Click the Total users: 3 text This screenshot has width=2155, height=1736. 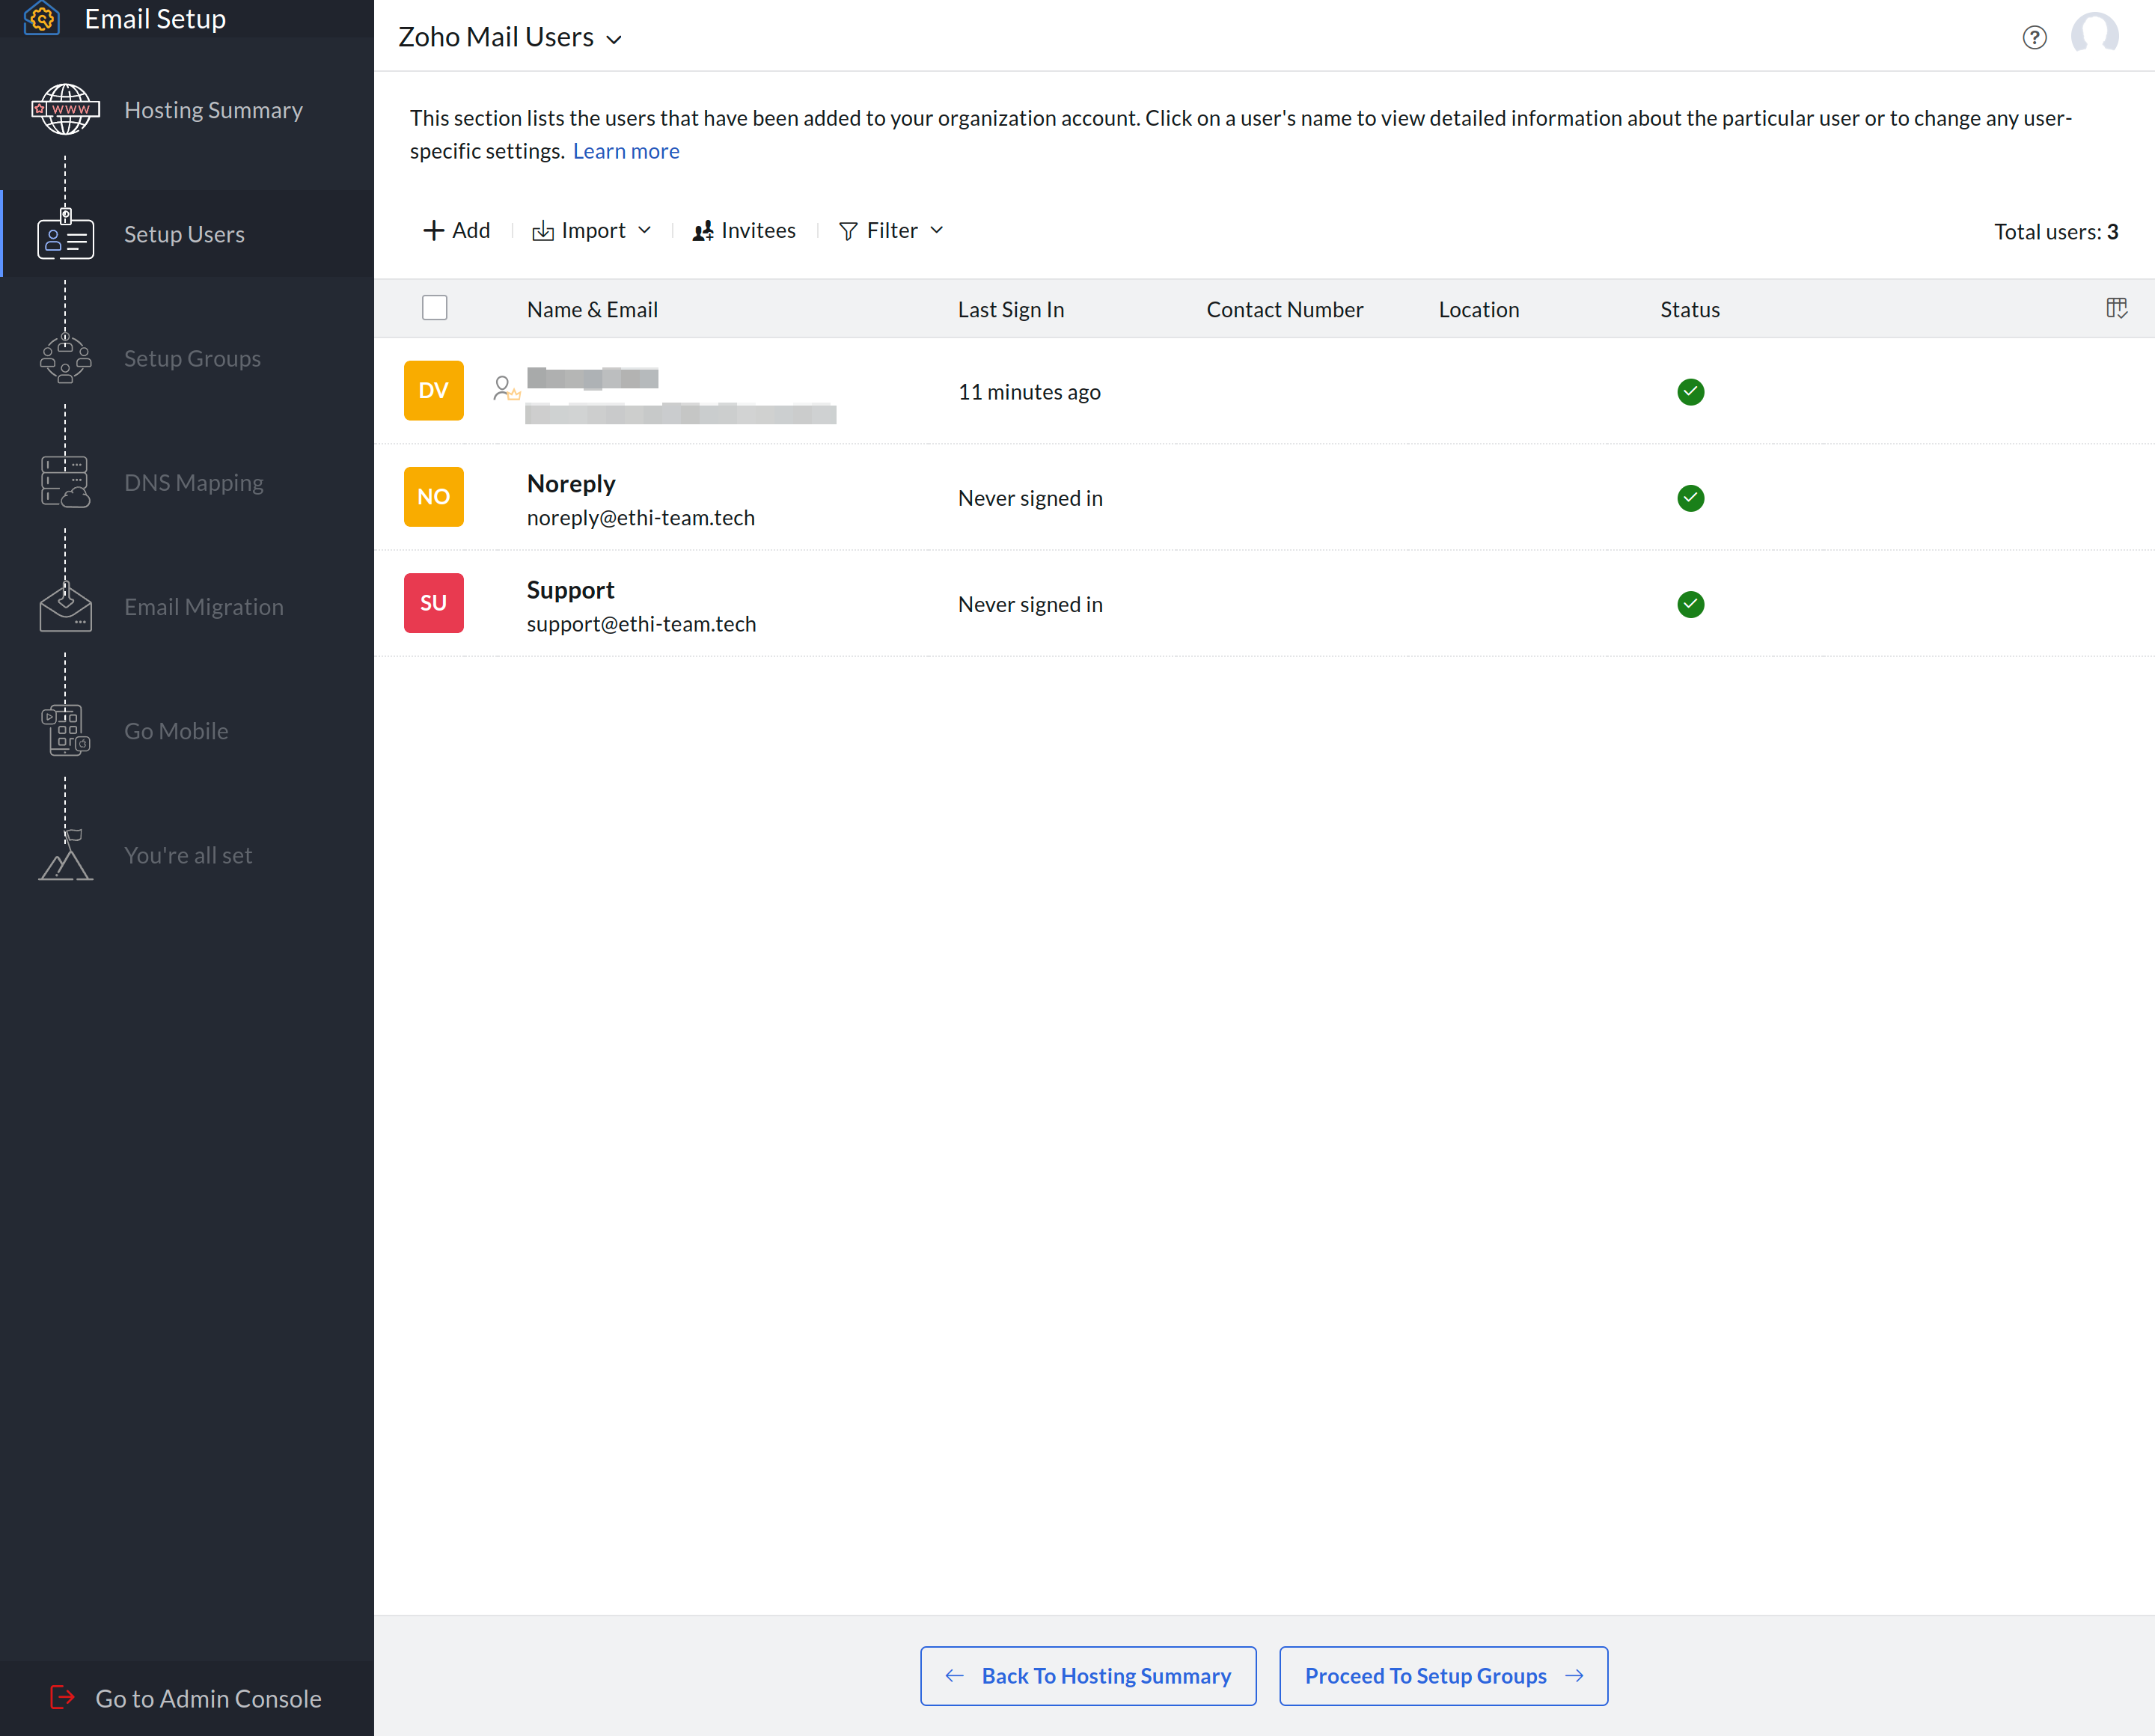[x=2056, y=231]
